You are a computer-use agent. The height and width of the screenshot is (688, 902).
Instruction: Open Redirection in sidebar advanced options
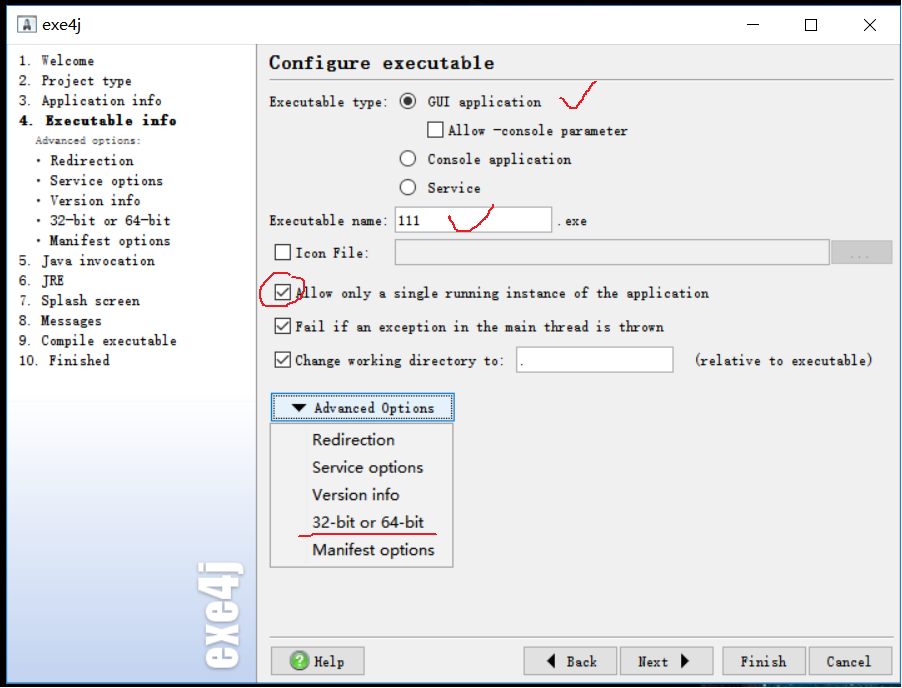pyautogui.click(x=91, y=160)
